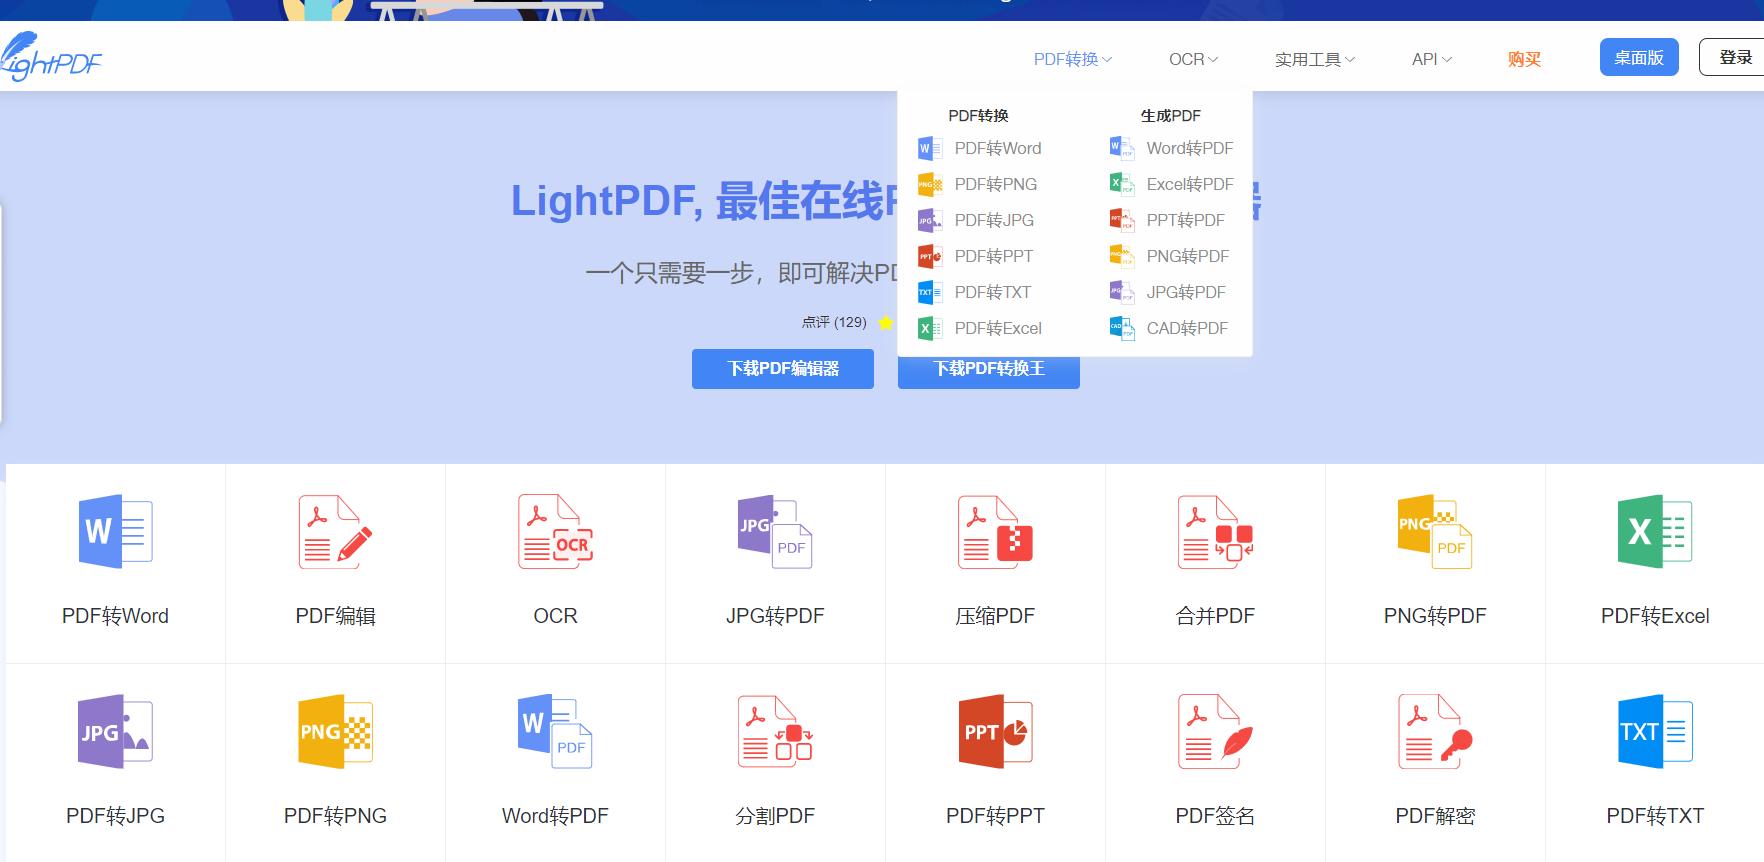This screenshot has height=862, width=1764.
Task: Click the PDF签名 signature icon
Action: point(1215,732)
